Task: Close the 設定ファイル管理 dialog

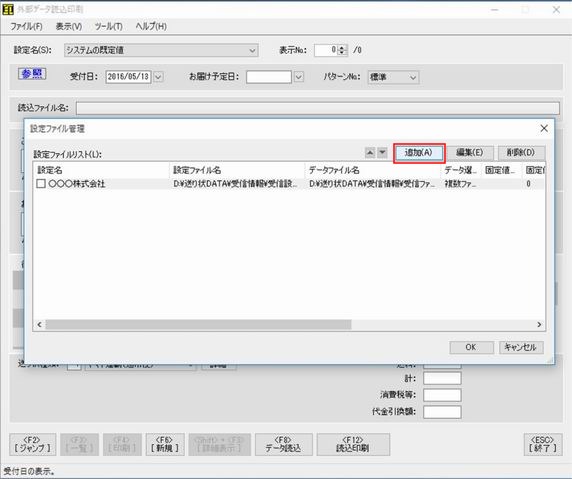Action: click(544, 128)
